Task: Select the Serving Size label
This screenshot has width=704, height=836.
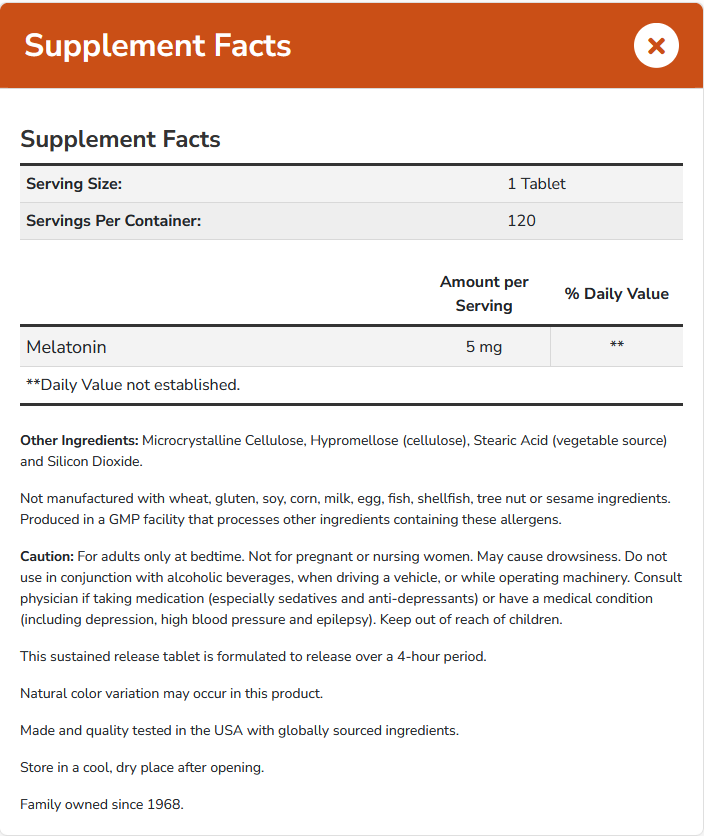Action: [74, 184]
